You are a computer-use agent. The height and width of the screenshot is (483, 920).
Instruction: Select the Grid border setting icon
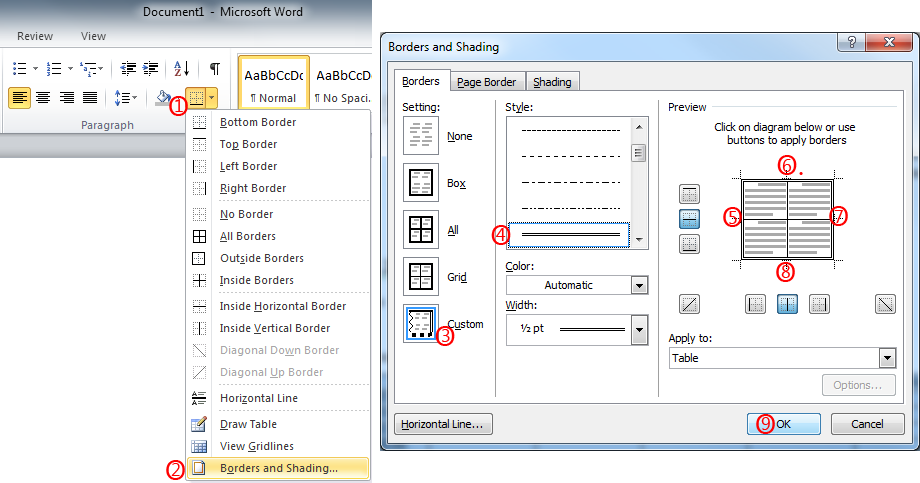pos(421,276)
